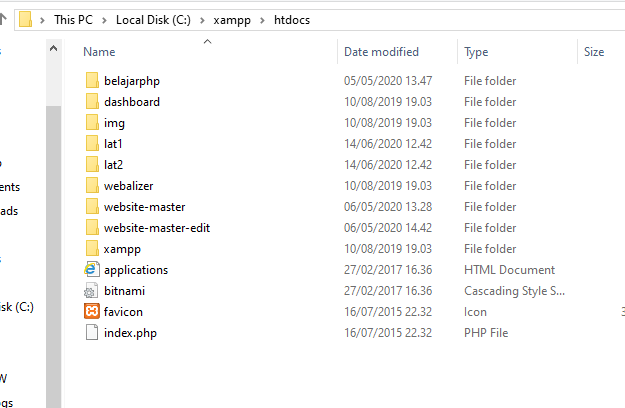Click the dashboard folder icon
This screenshot has width=625, height=408.
pyautogui.click(x=92, y=102)
